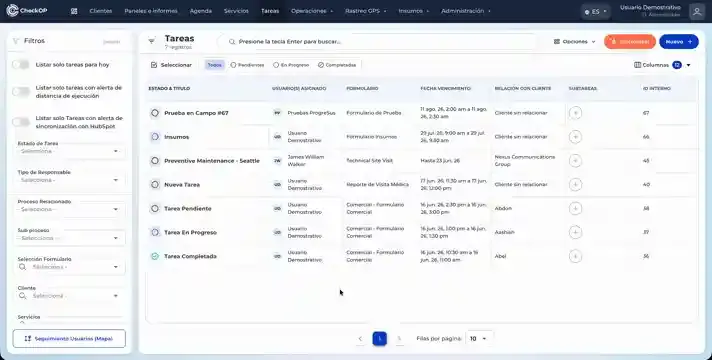712x360 pixels.
Task: Click the orange button next to Nuevo
Action: click(630, 42)
